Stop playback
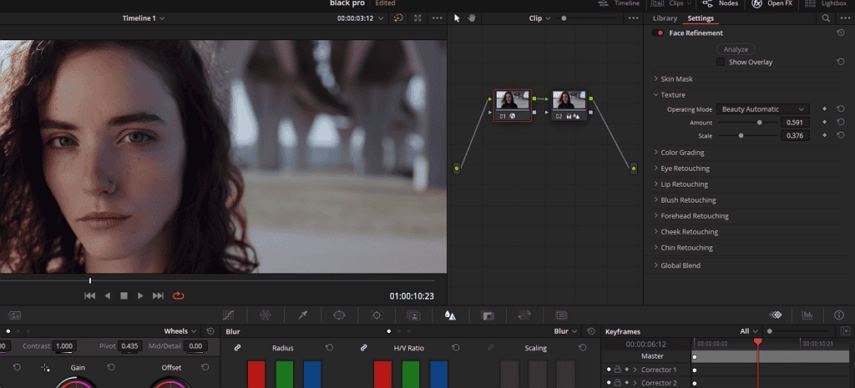 pyautogui.click(x=124, y=295)
